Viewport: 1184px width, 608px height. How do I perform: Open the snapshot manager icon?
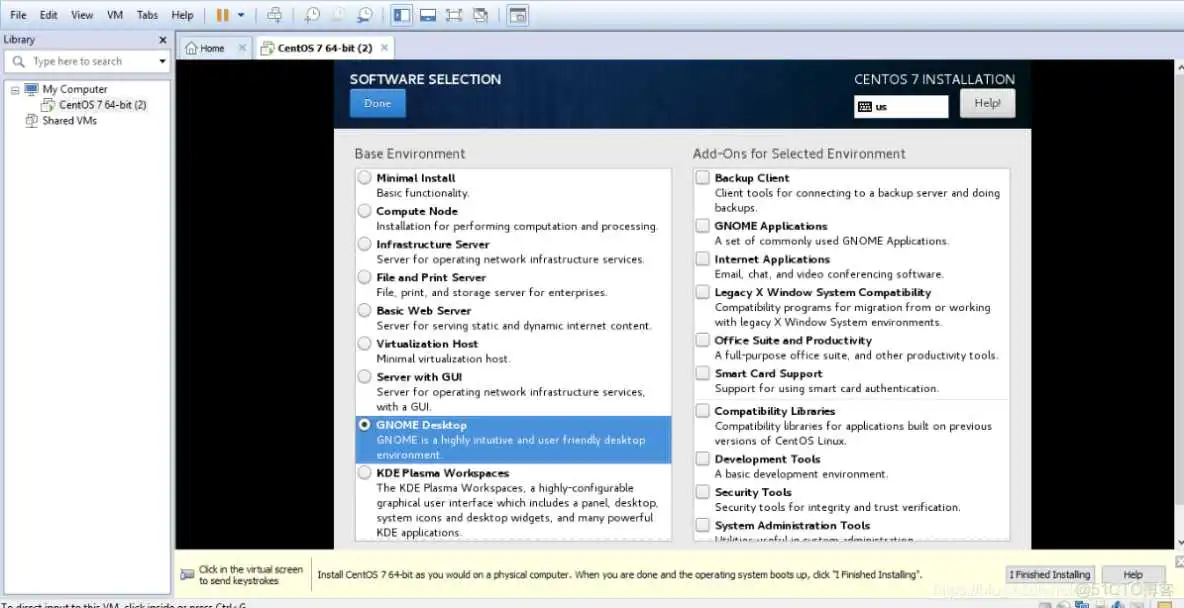365,15
